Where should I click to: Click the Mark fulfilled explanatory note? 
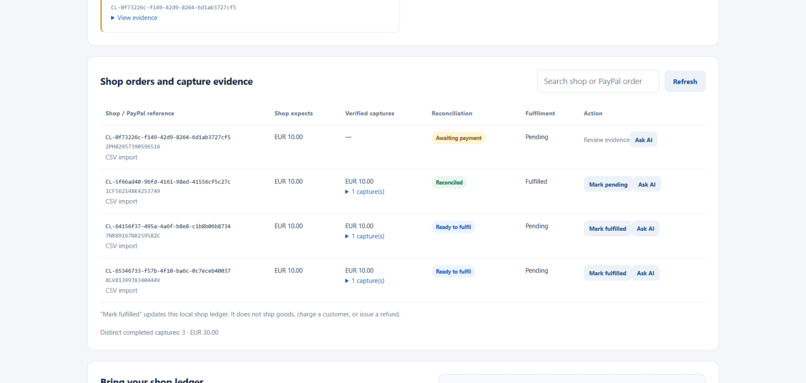click(250, 314)
